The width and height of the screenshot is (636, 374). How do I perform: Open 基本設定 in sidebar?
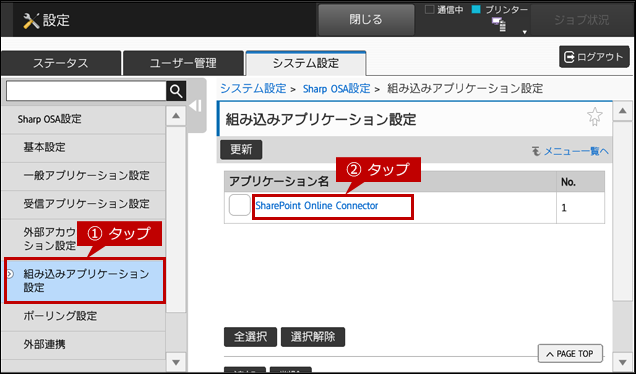tap(83, 147)
